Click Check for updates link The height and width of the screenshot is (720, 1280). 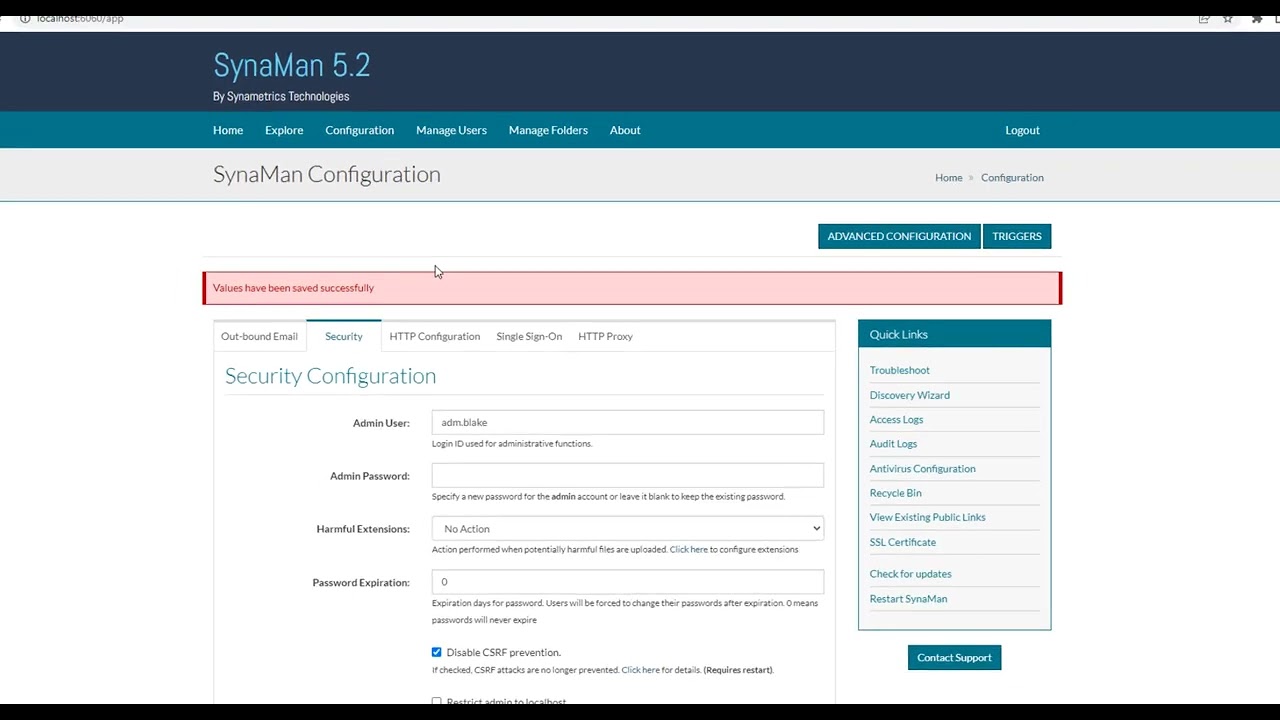click(910, 574)
